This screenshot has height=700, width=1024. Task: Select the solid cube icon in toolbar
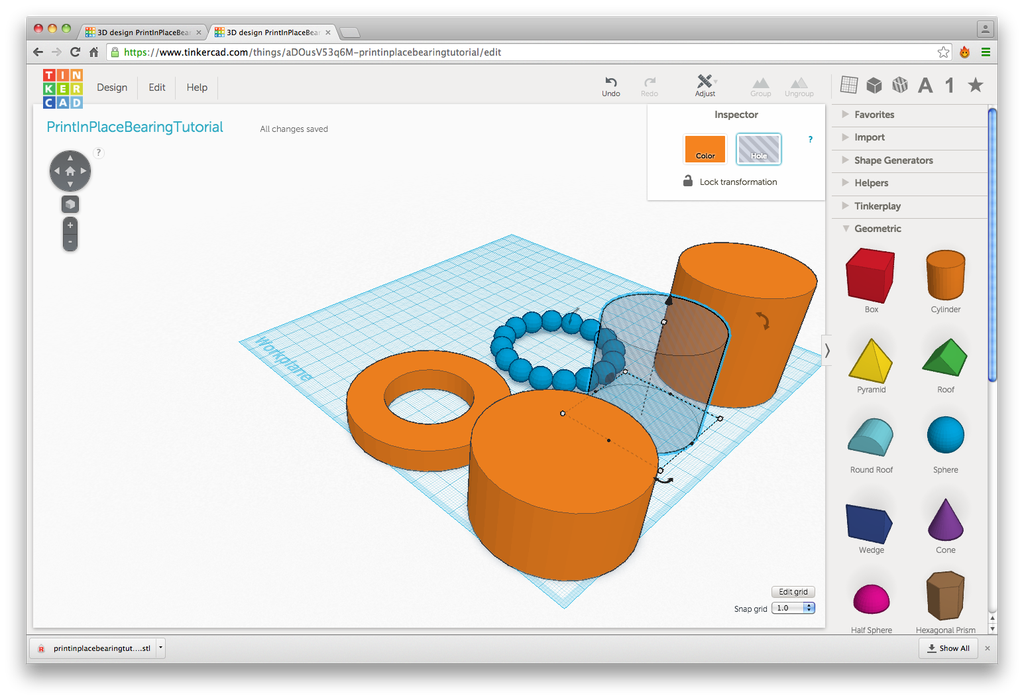click(x=874, y=85)
